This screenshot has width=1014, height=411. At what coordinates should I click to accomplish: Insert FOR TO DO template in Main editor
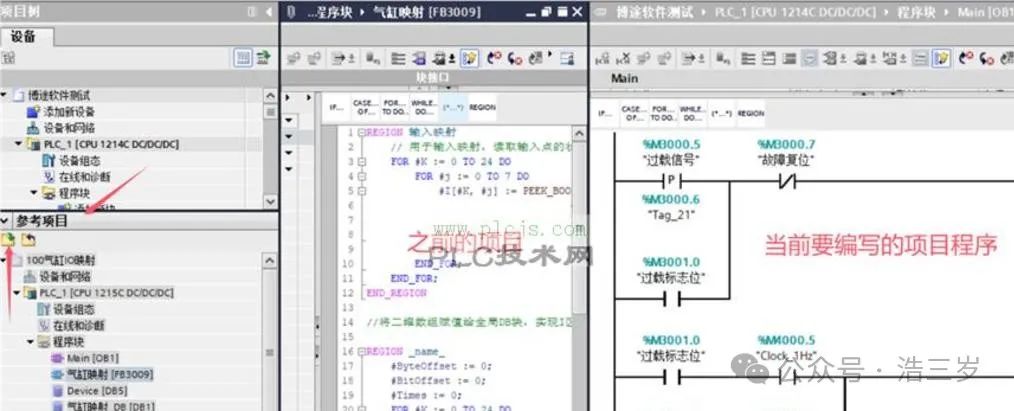click(663, 113)
